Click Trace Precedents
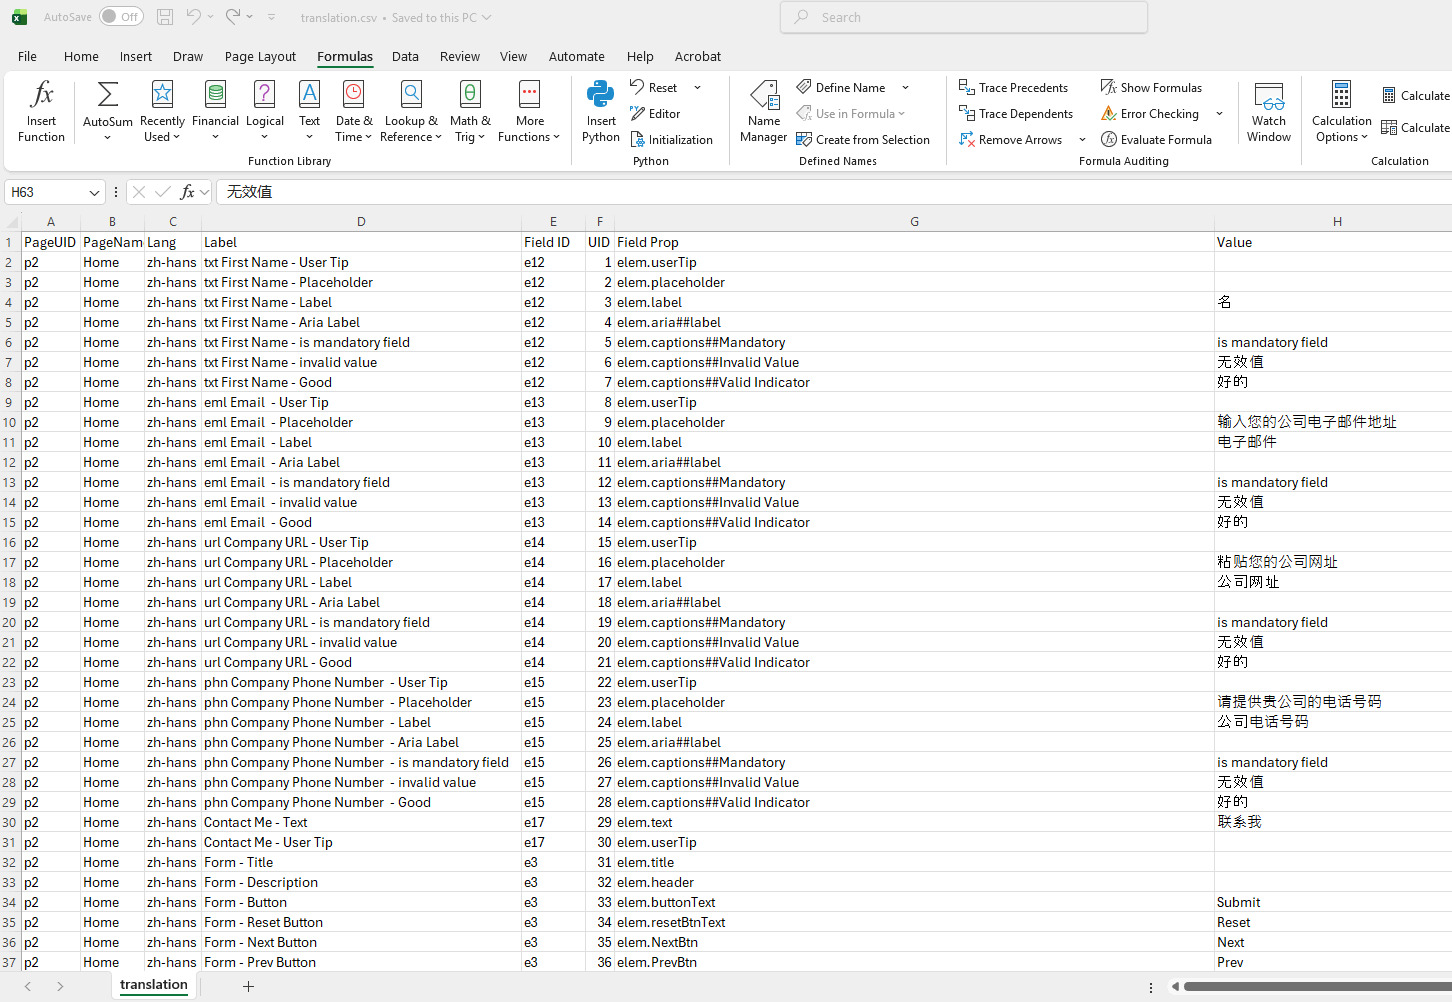This screenshot has height=1002, width=1452. pyautogui.click(x=1013, y=88)
